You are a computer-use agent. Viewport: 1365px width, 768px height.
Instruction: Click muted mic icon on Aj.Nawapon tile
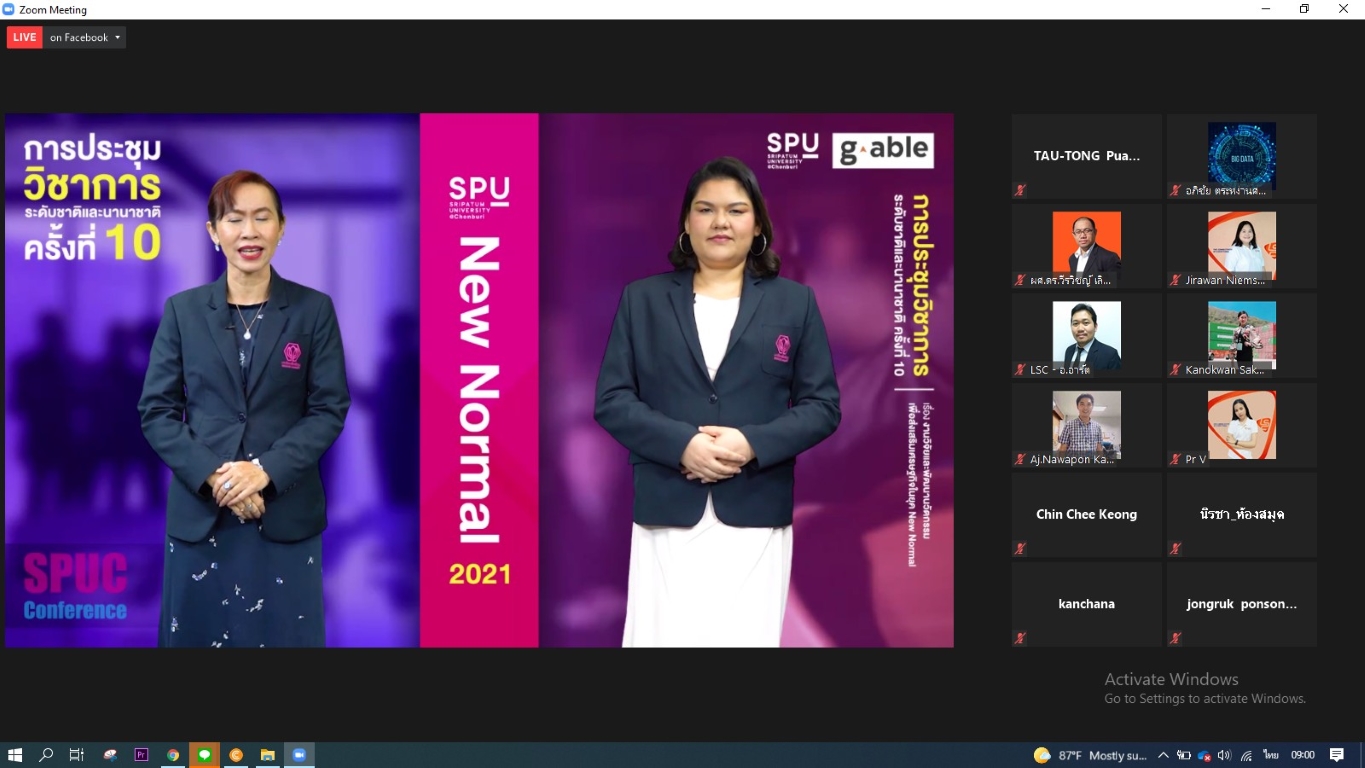(1020, 459)
